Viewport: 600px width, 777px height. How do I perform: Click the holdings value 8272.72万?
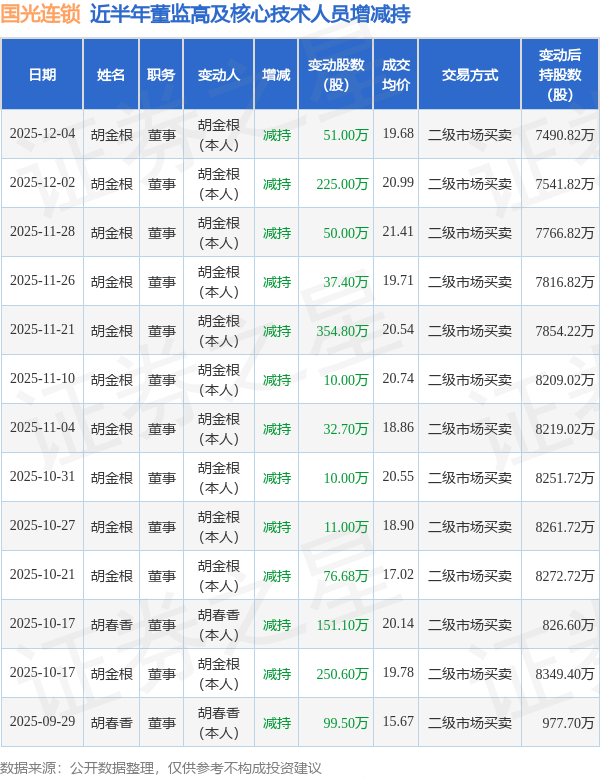(x=564, y=576)
